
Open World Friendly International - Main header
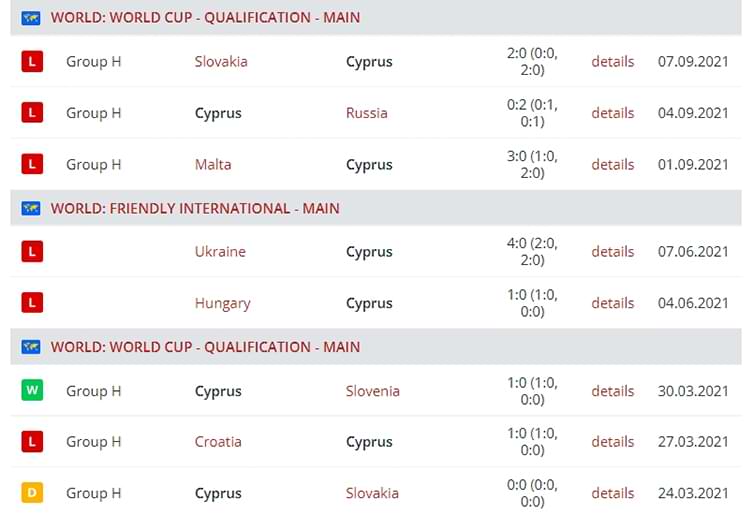coord(195,208)
